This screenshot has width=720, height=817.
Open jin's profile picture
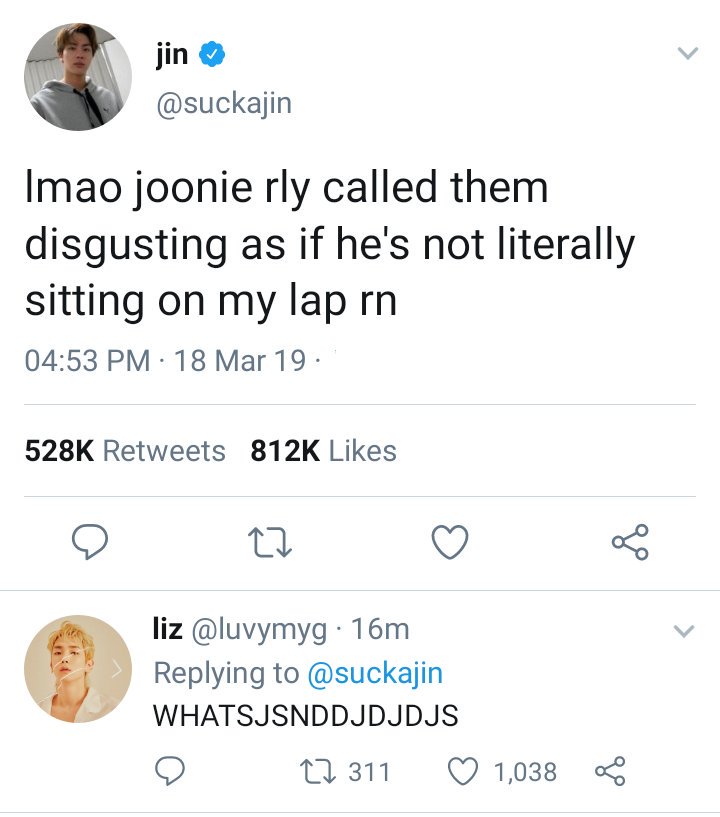coord(78,77)
